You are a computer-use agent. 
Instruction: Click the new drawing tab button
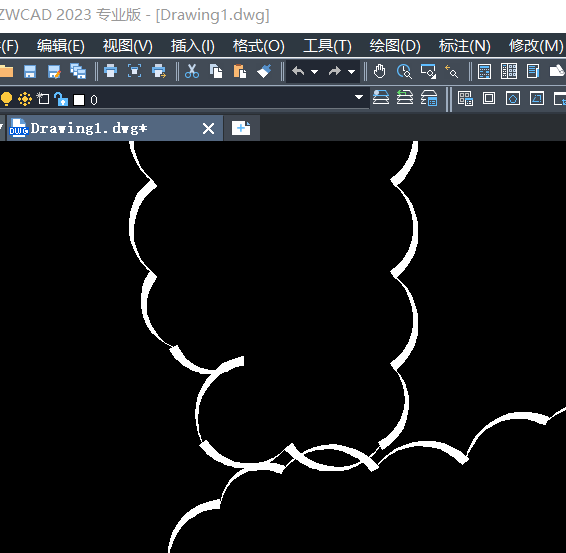tap(241, 128)
